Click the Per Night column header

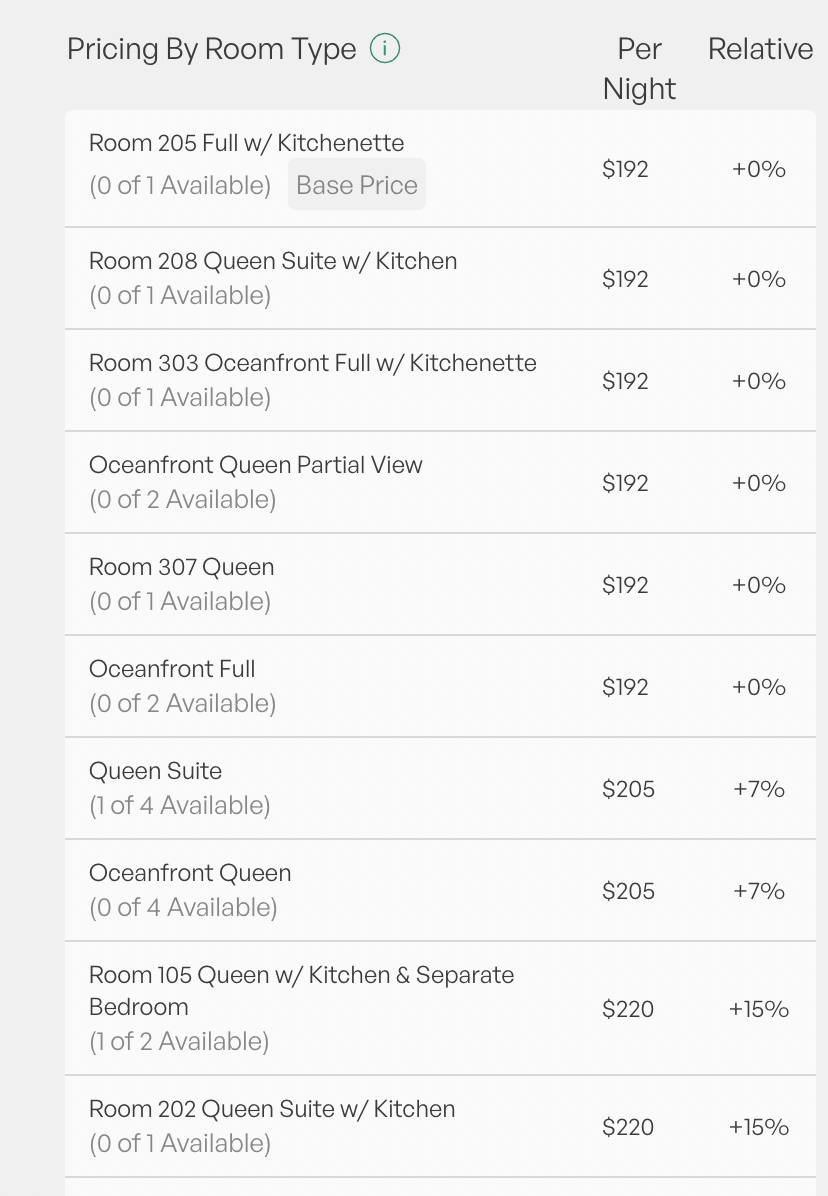pyautogui.click(x=639, y=68)
